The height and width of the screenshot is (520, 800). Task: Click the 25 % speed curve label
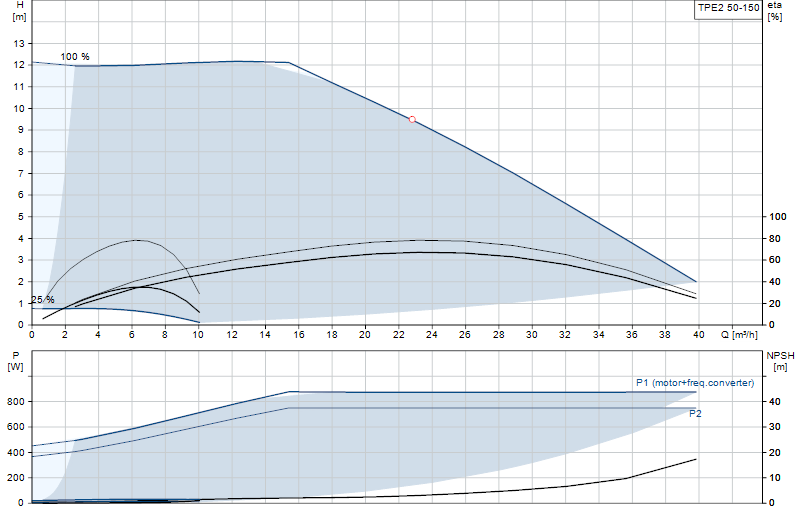point(43,300)
